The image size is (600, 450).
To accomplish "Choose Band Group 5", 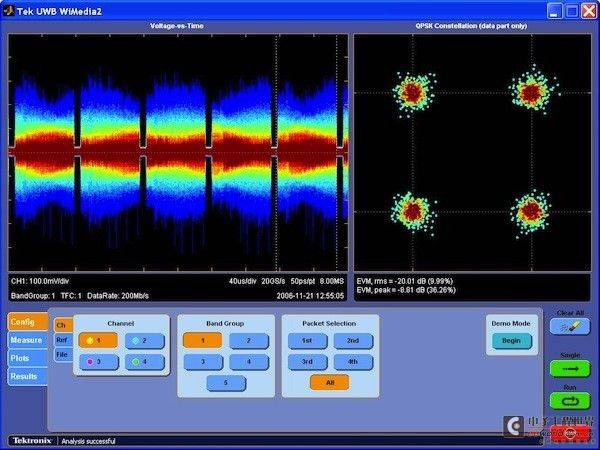I will [226, 383].
